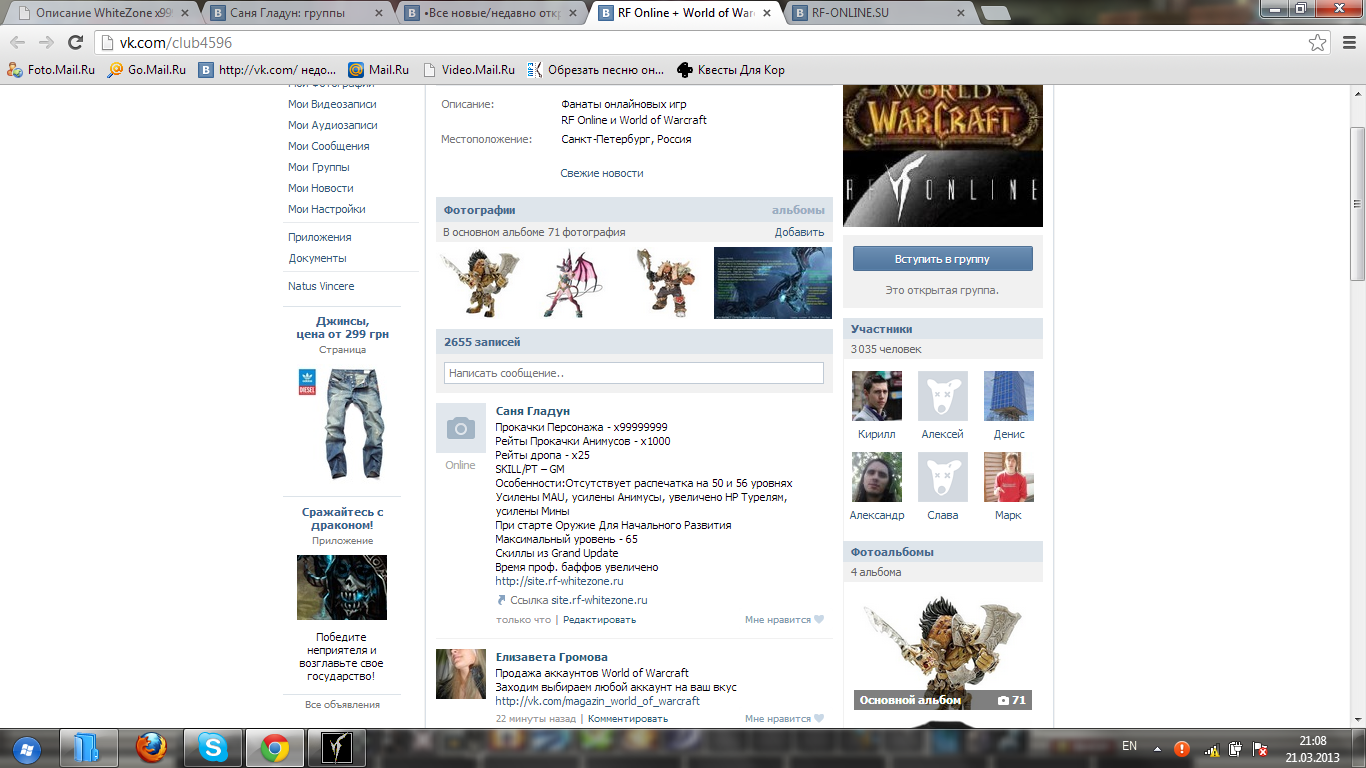Open the альбомы link in the Фотографии header
This screenshot has width=1366, height=768.
click(x=798, y=210)
